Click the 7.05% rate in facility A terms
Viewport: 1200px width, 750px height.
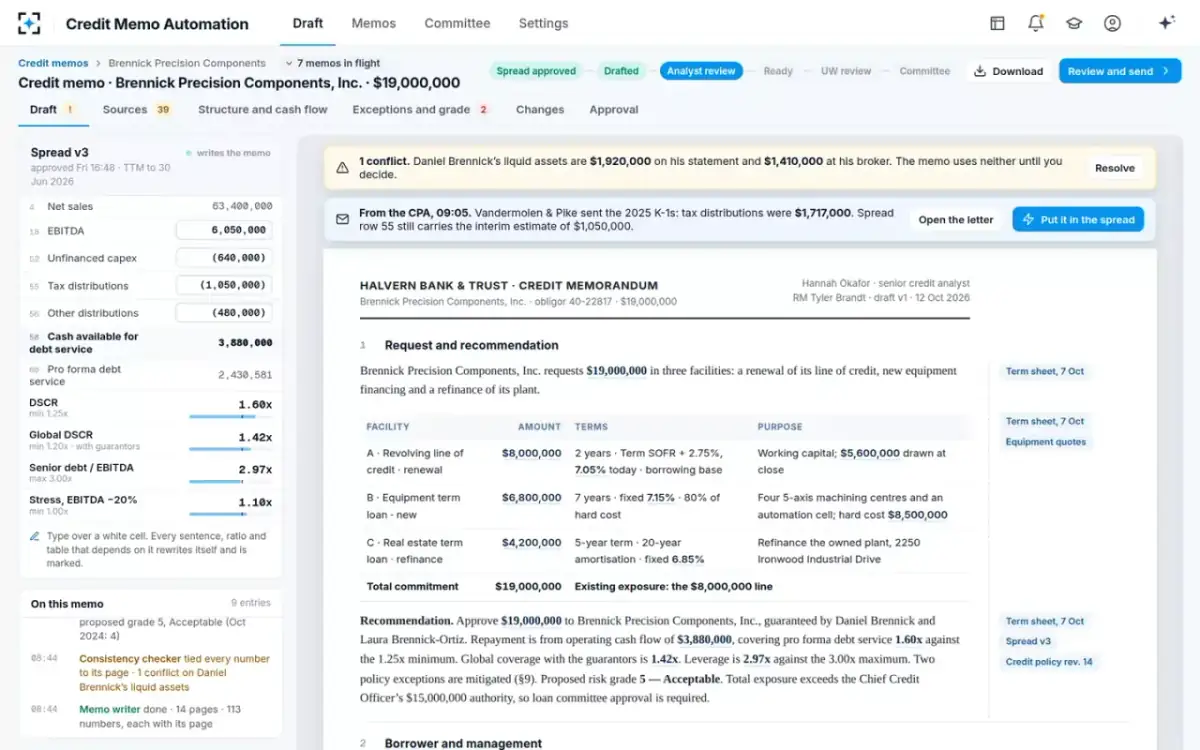590,470
